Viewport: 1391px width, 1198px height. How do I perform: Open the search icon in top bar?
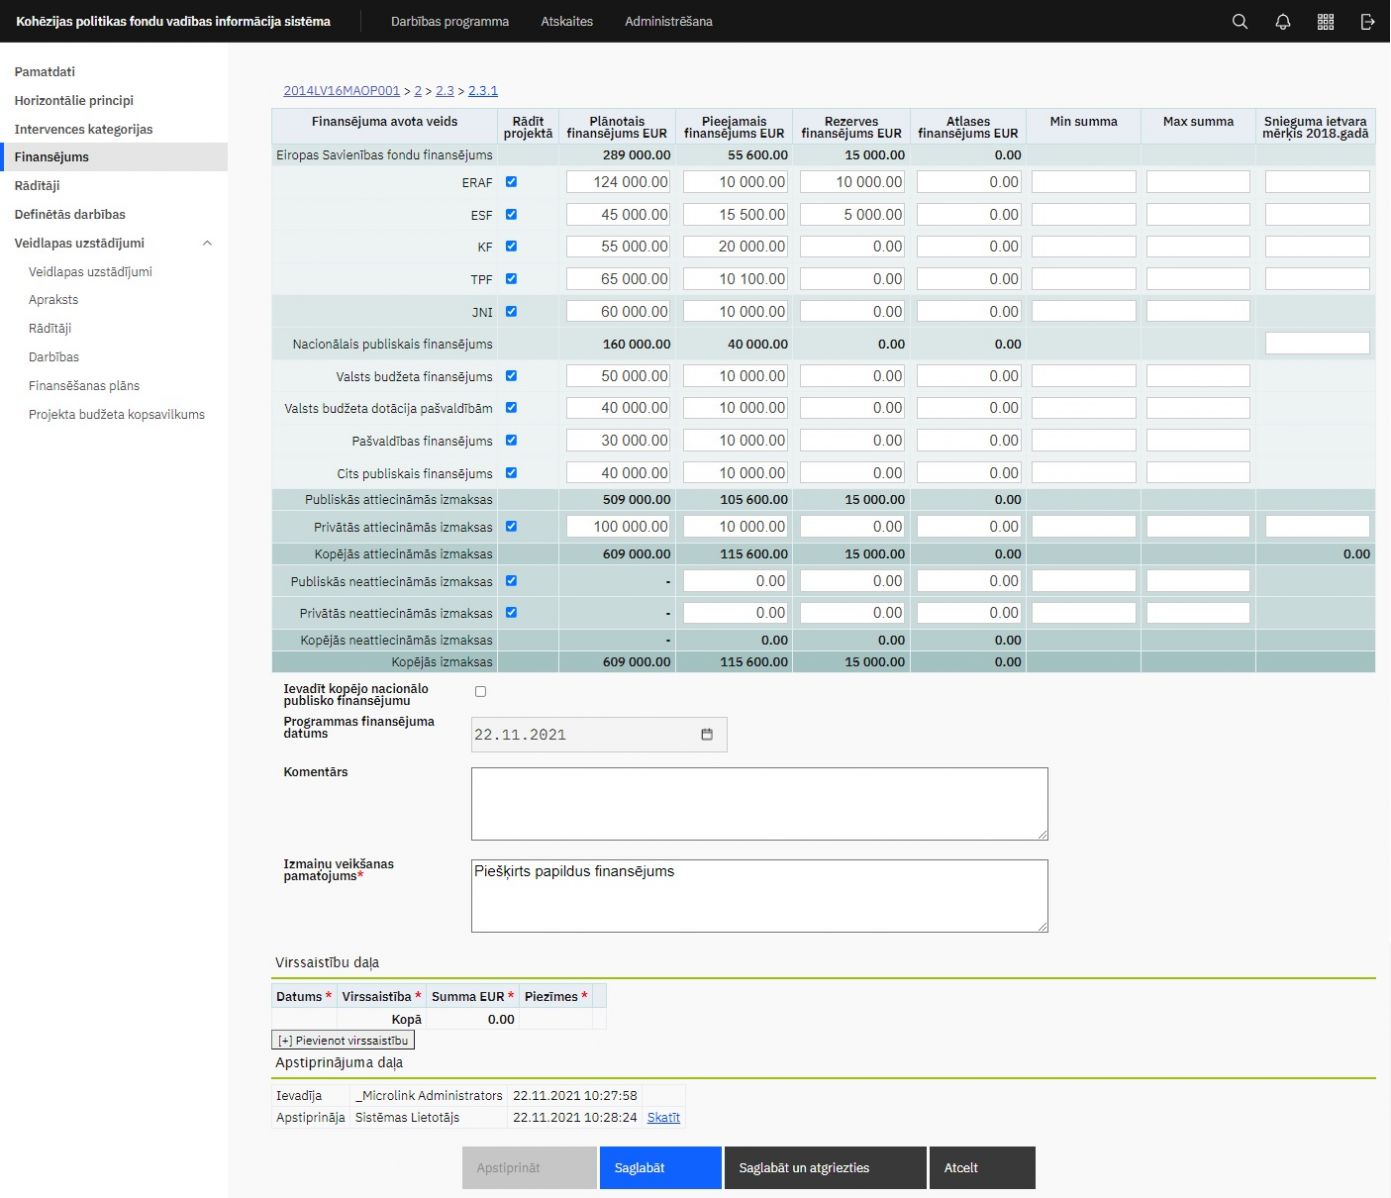tap(1239, 21)
